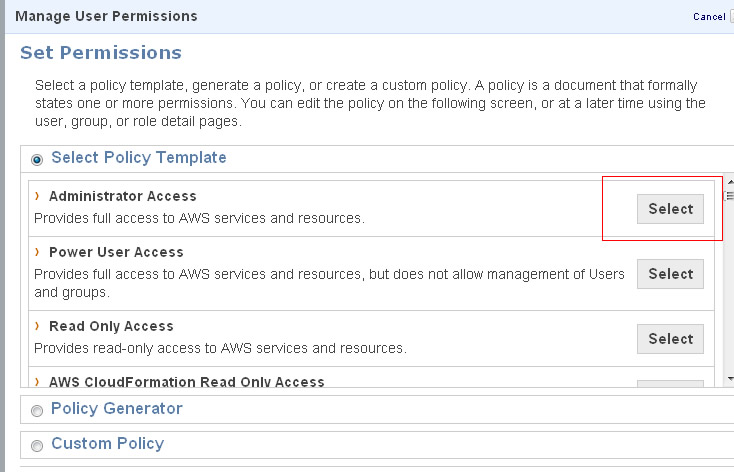Screen dimensions: 734x472
Task: Expand AWS CloudFormation Read Only Access chevron
Action: click(37, 382)
